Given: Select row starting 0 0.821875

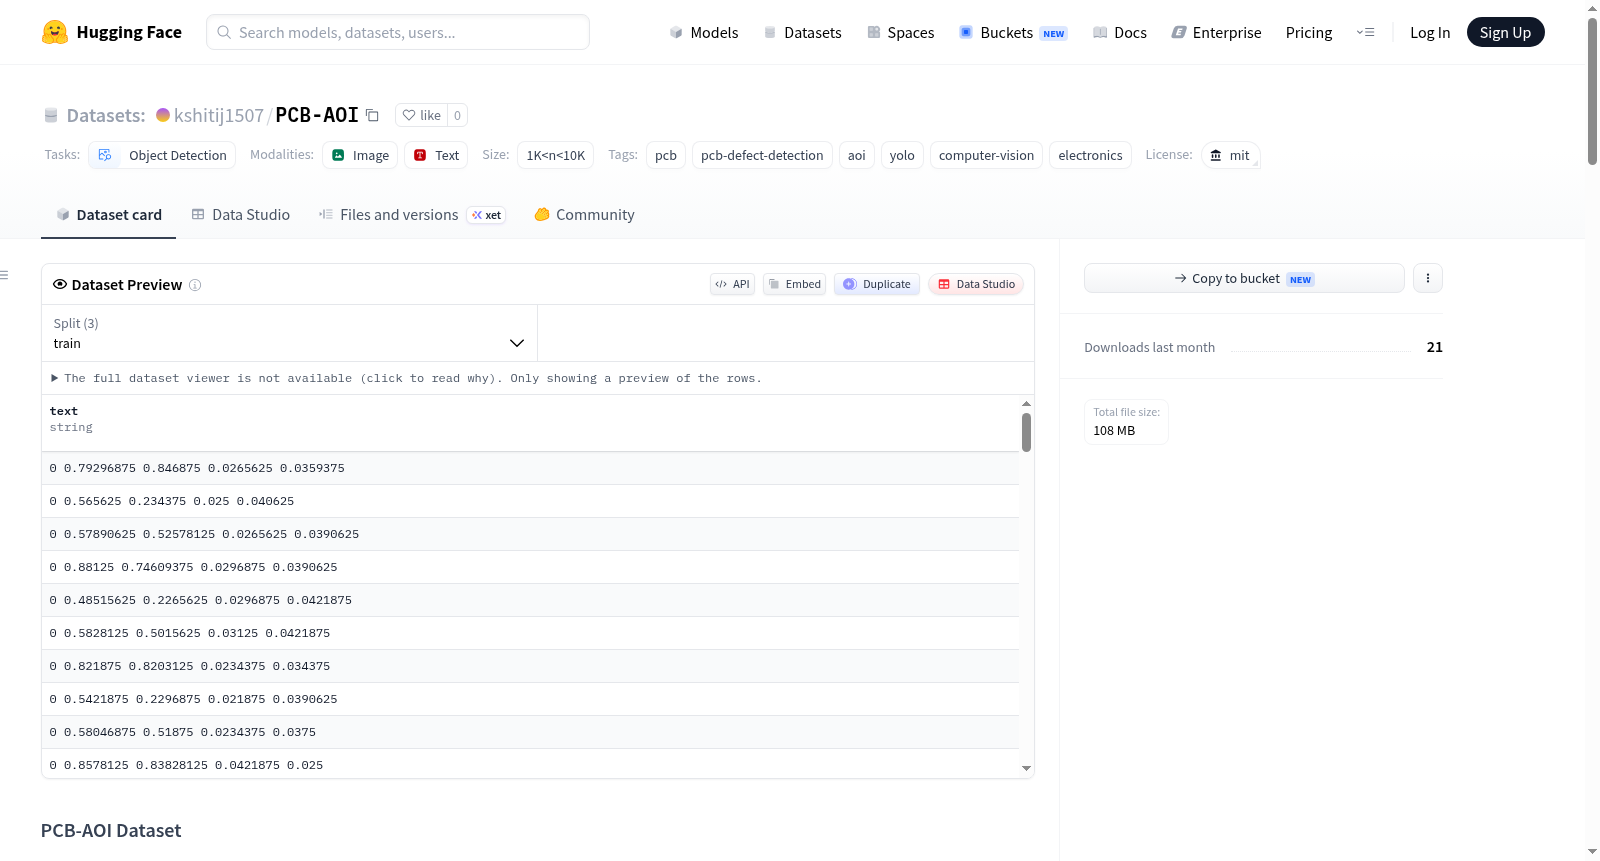Looking at the screenshot, I should [530, 666].
